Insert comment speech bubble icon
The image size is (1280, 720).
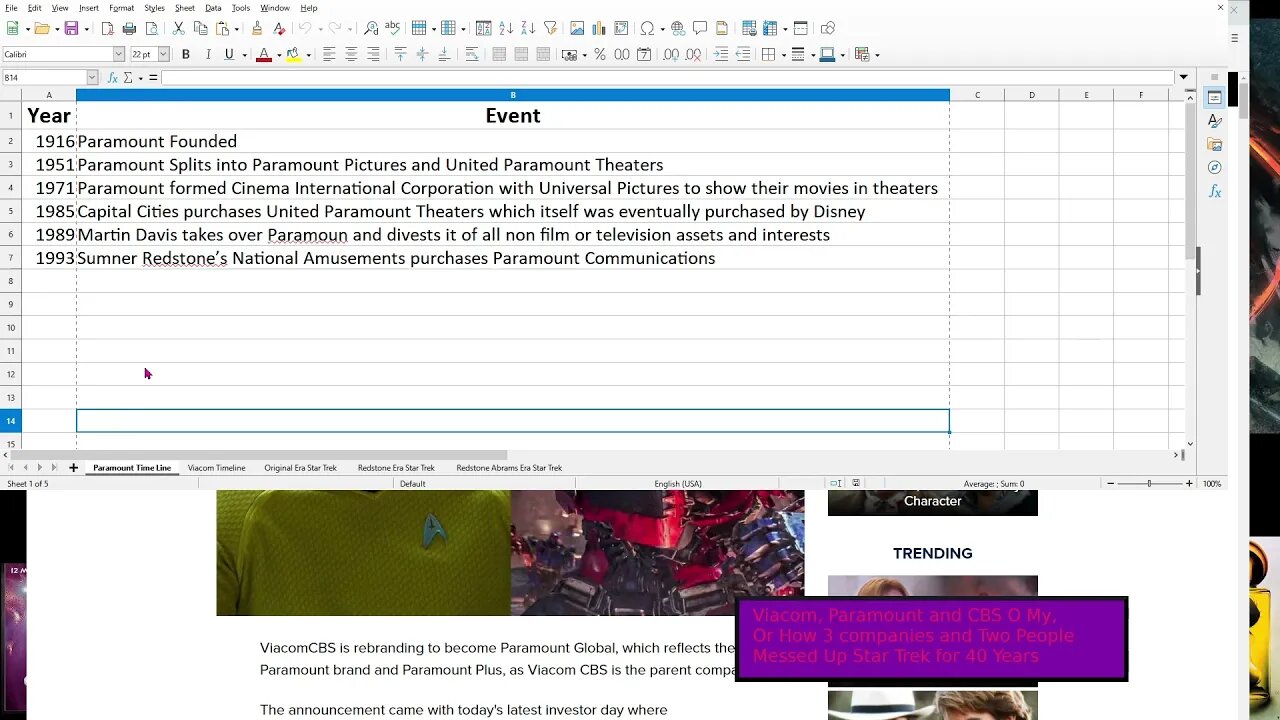tap(700, 28)
